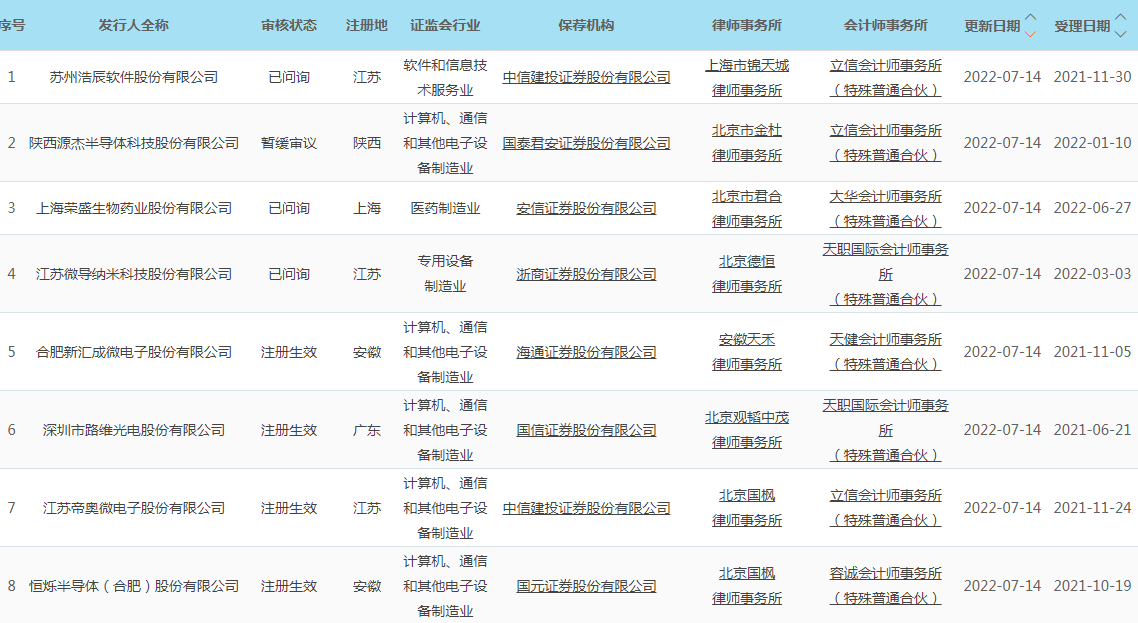Open sponsor link 海通证券股份有限公司
Screen dimensions: 1138x623
tap(586, 352)
